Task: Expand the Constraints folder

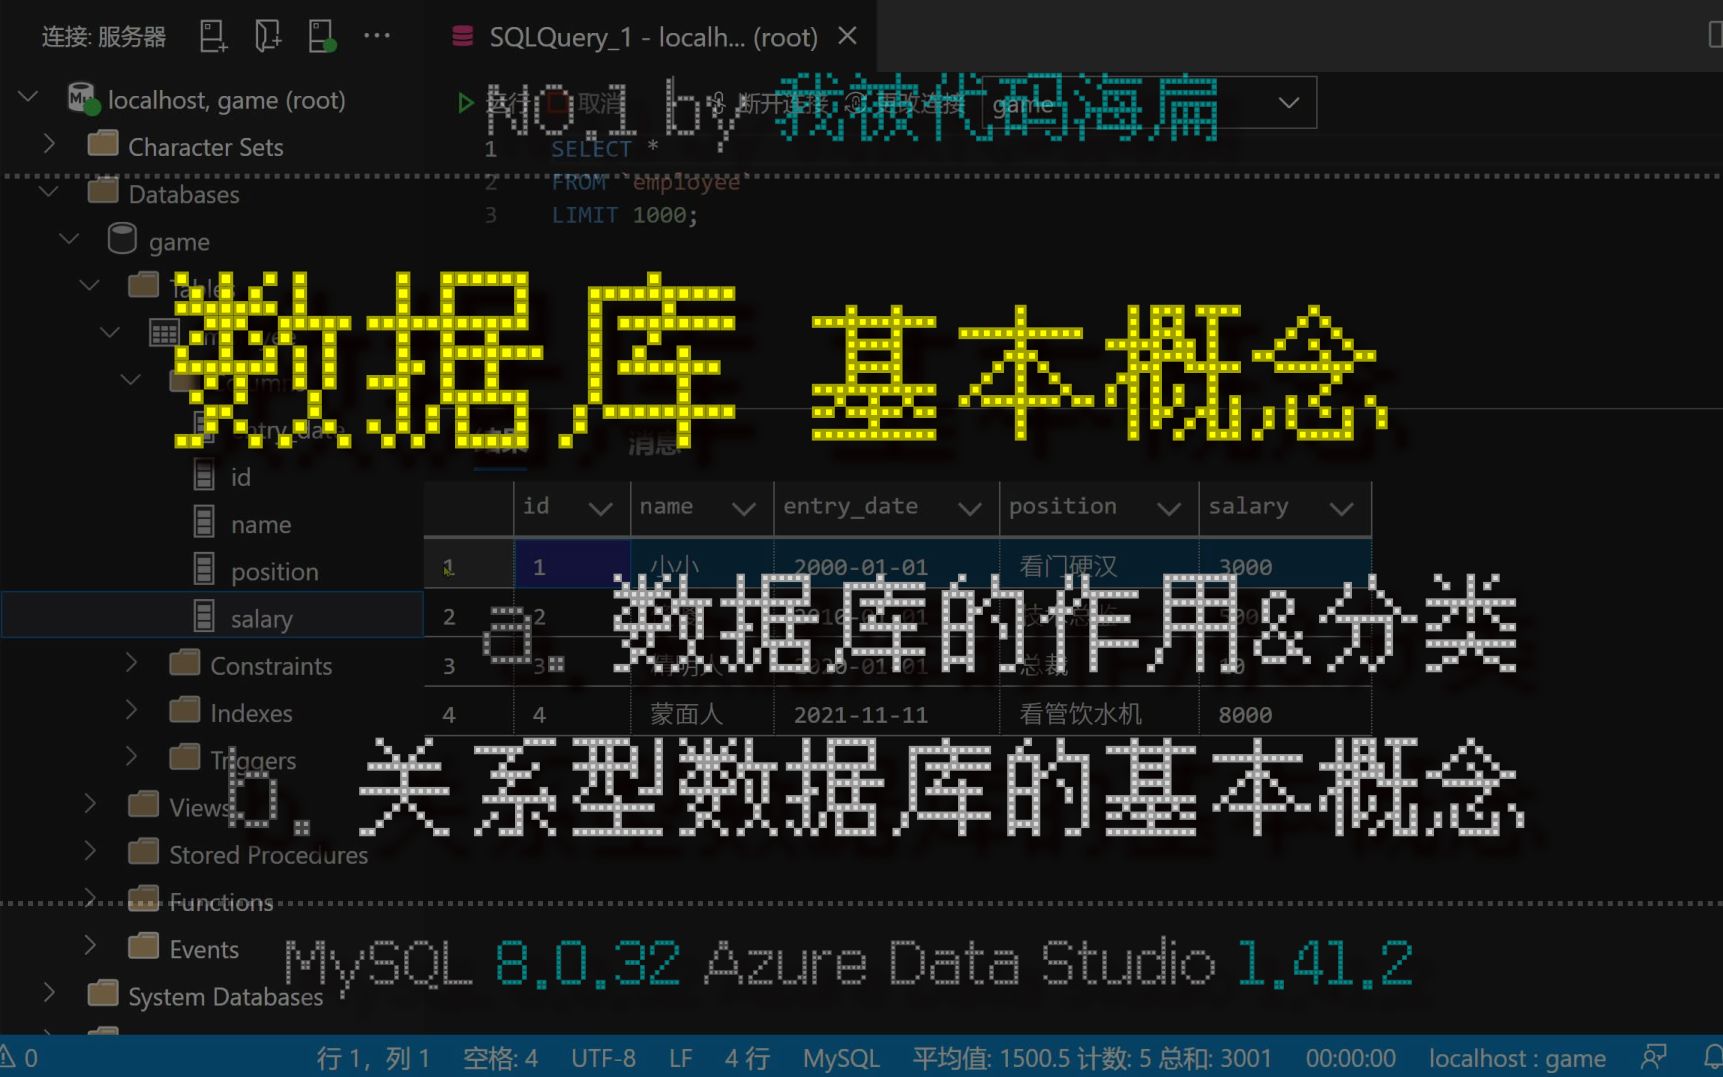Action: [131, 663]
